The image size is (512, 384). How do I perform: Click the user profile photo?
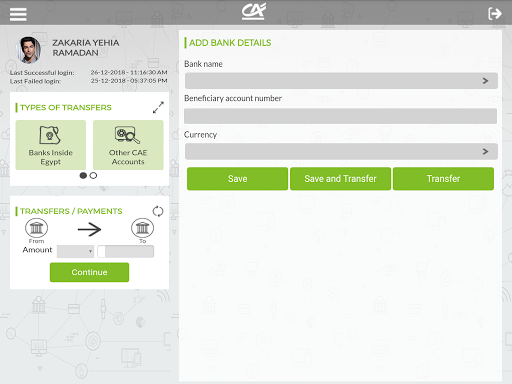[29, 50]
